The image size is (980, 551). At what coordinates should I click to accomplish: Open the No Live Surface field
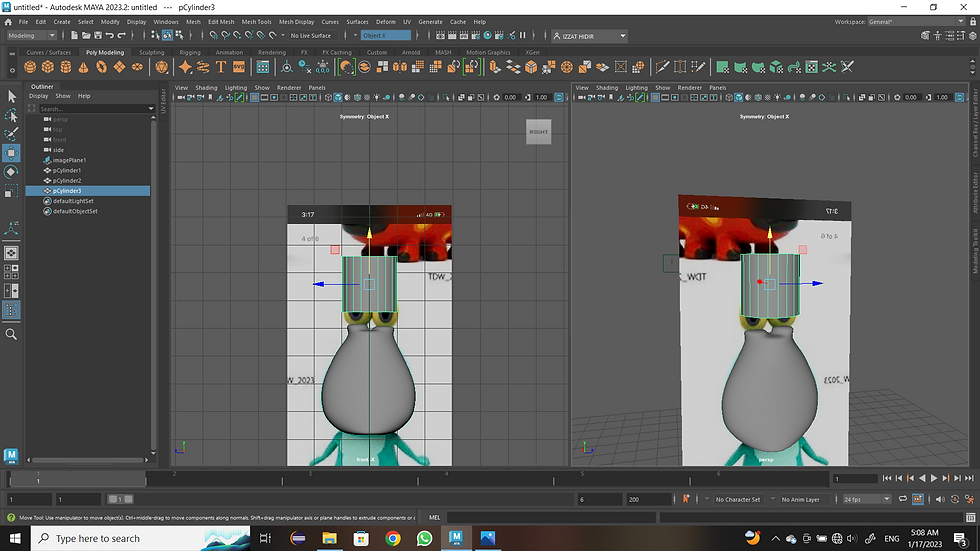point(313,36)
